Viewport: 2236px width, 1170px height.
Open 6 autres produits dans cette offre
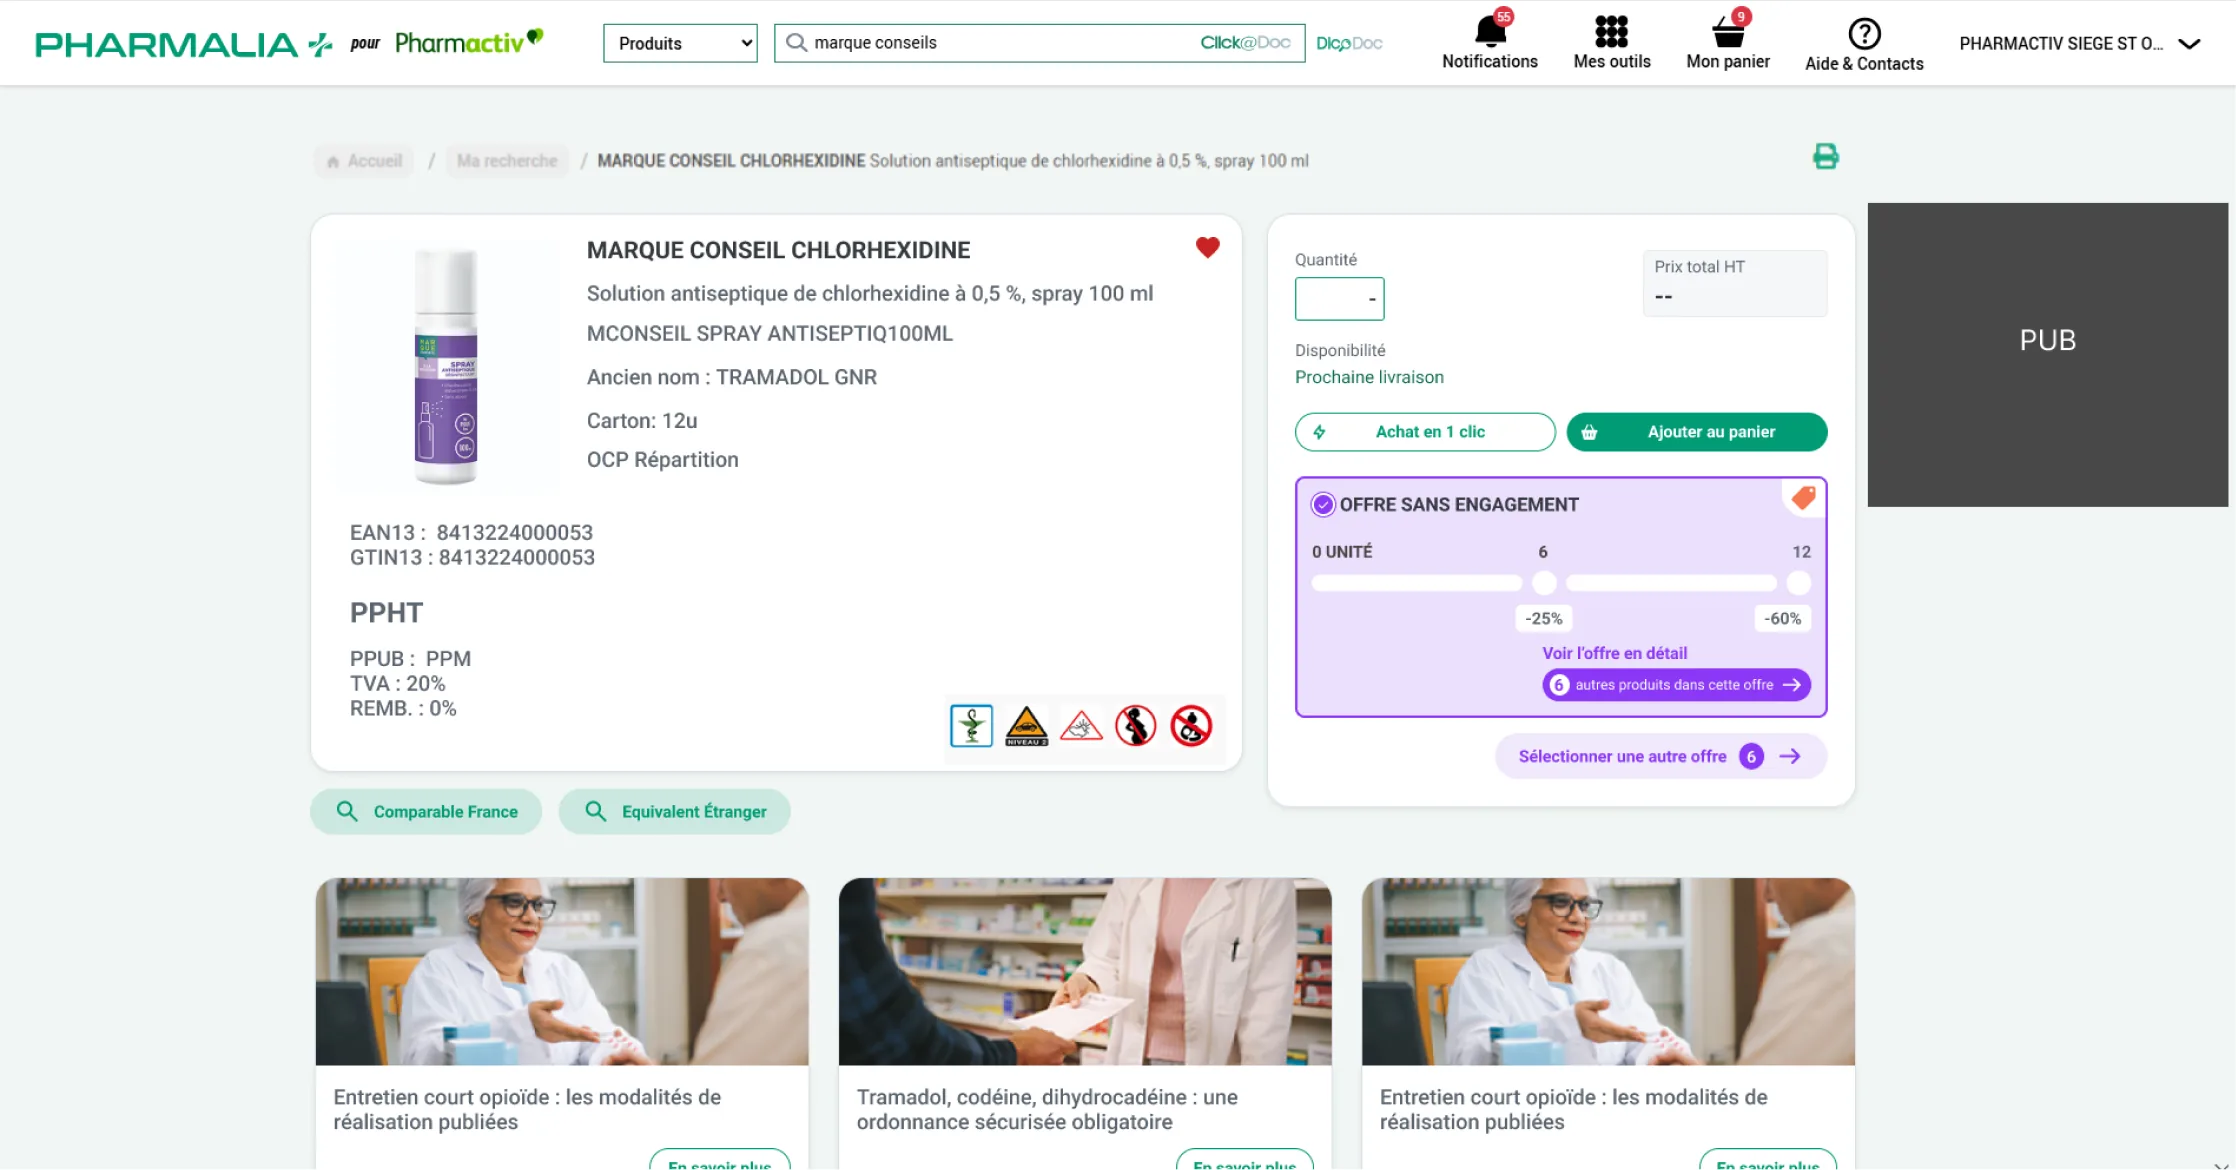click(1676, 685)
